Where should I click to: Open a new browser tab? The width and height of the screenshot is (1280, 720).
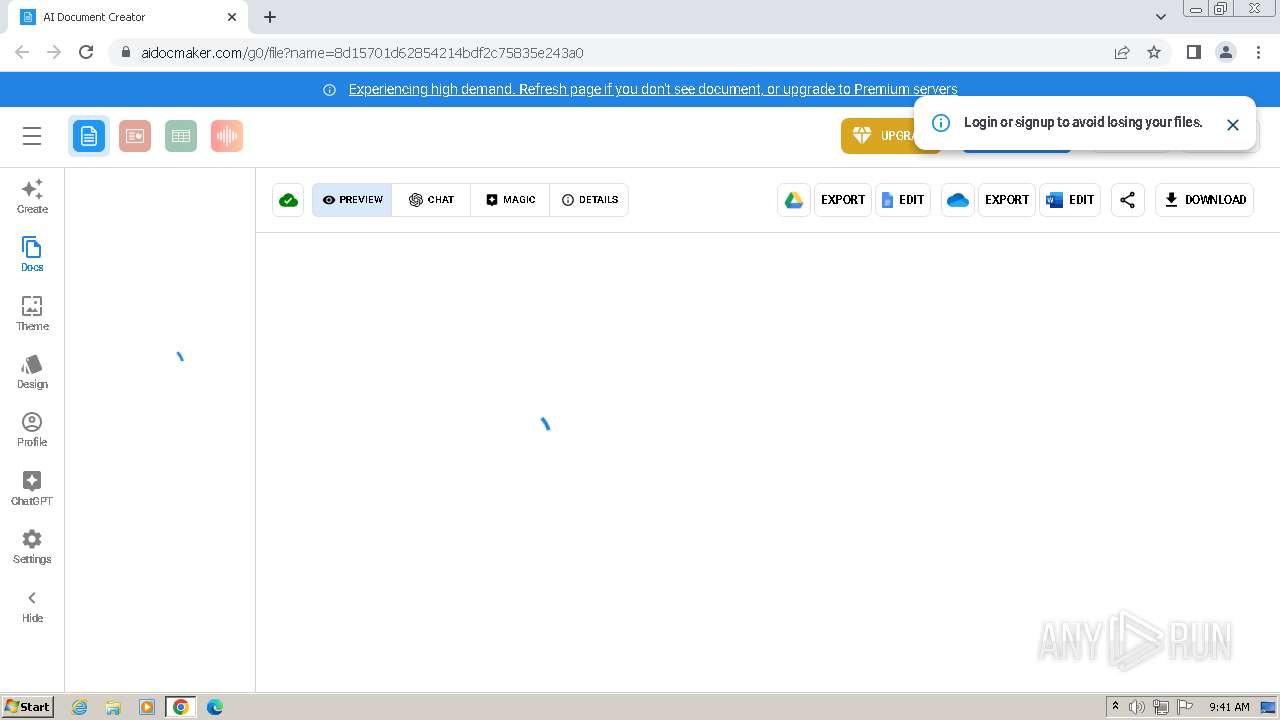(x=270, y=17)
